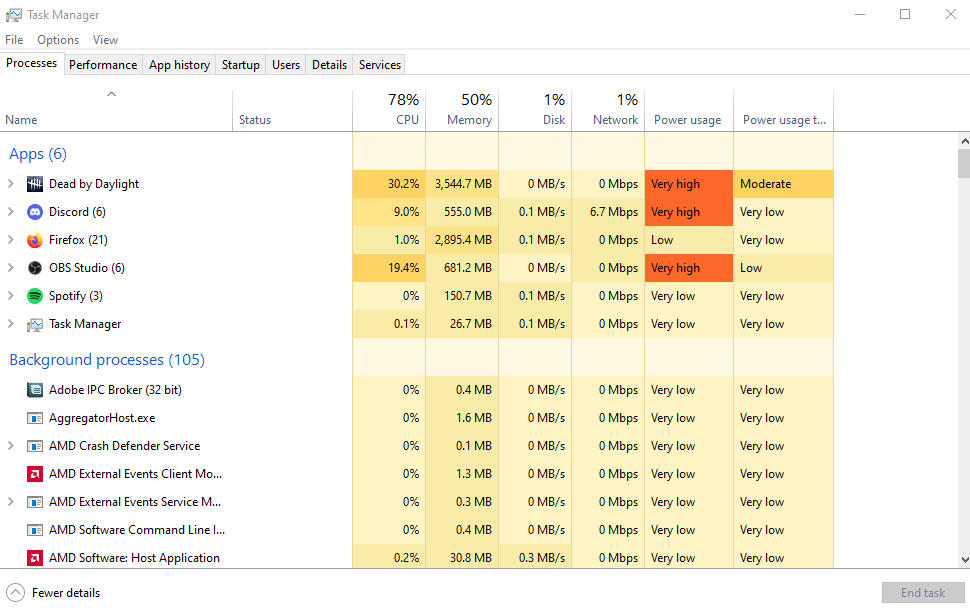The width and height of the screenshot is (970, 610).
Task: Click the End task button
Action: 923,593
